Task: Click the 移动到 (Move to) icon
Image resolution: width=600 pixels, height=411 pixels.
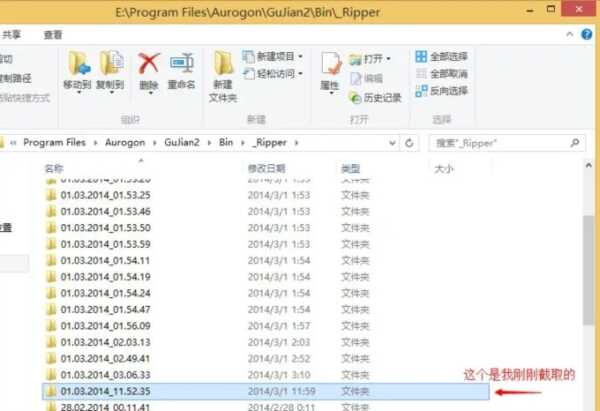Action: [x=77, y=68]
